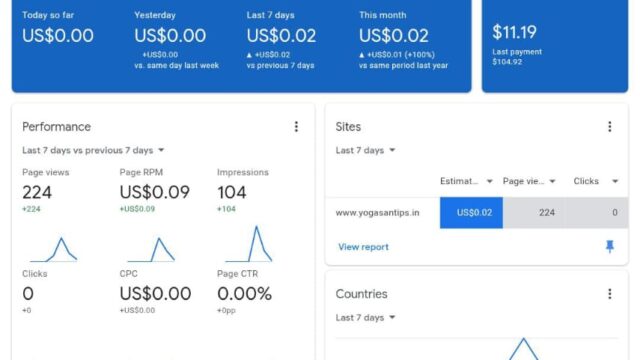Screen dimensions: 640x360
Task: Select www.yogasantips.in site row
Action: 477,213
